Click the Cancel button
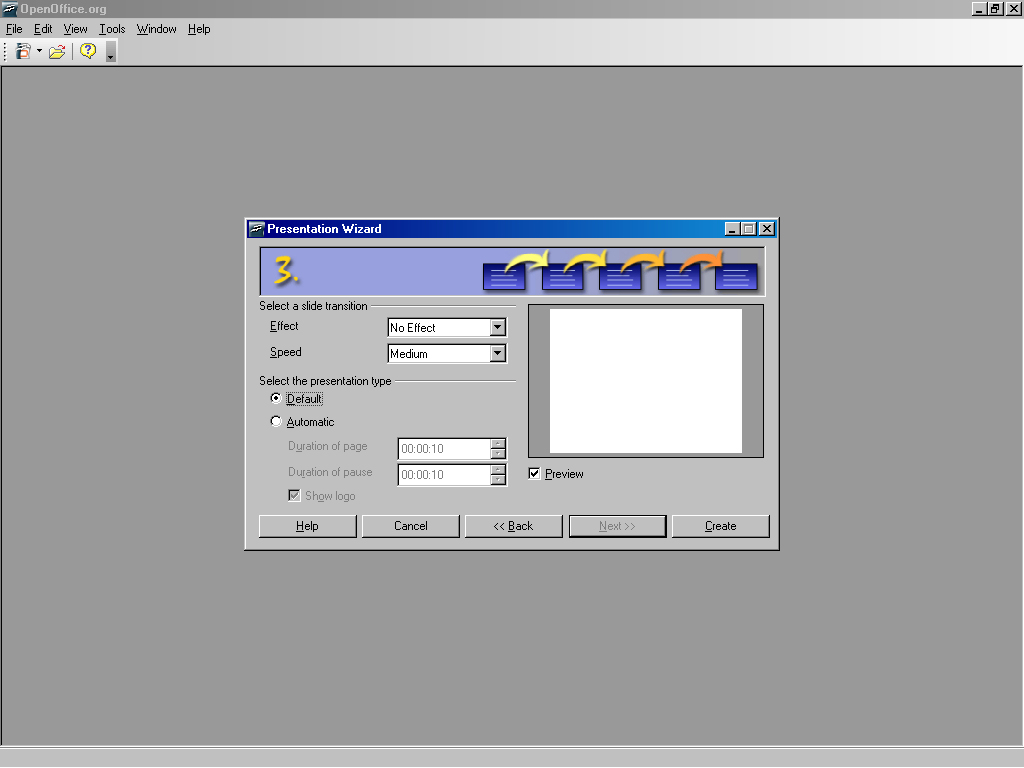The width and height of the screenshot is (1024, 768). pos(410,526)
